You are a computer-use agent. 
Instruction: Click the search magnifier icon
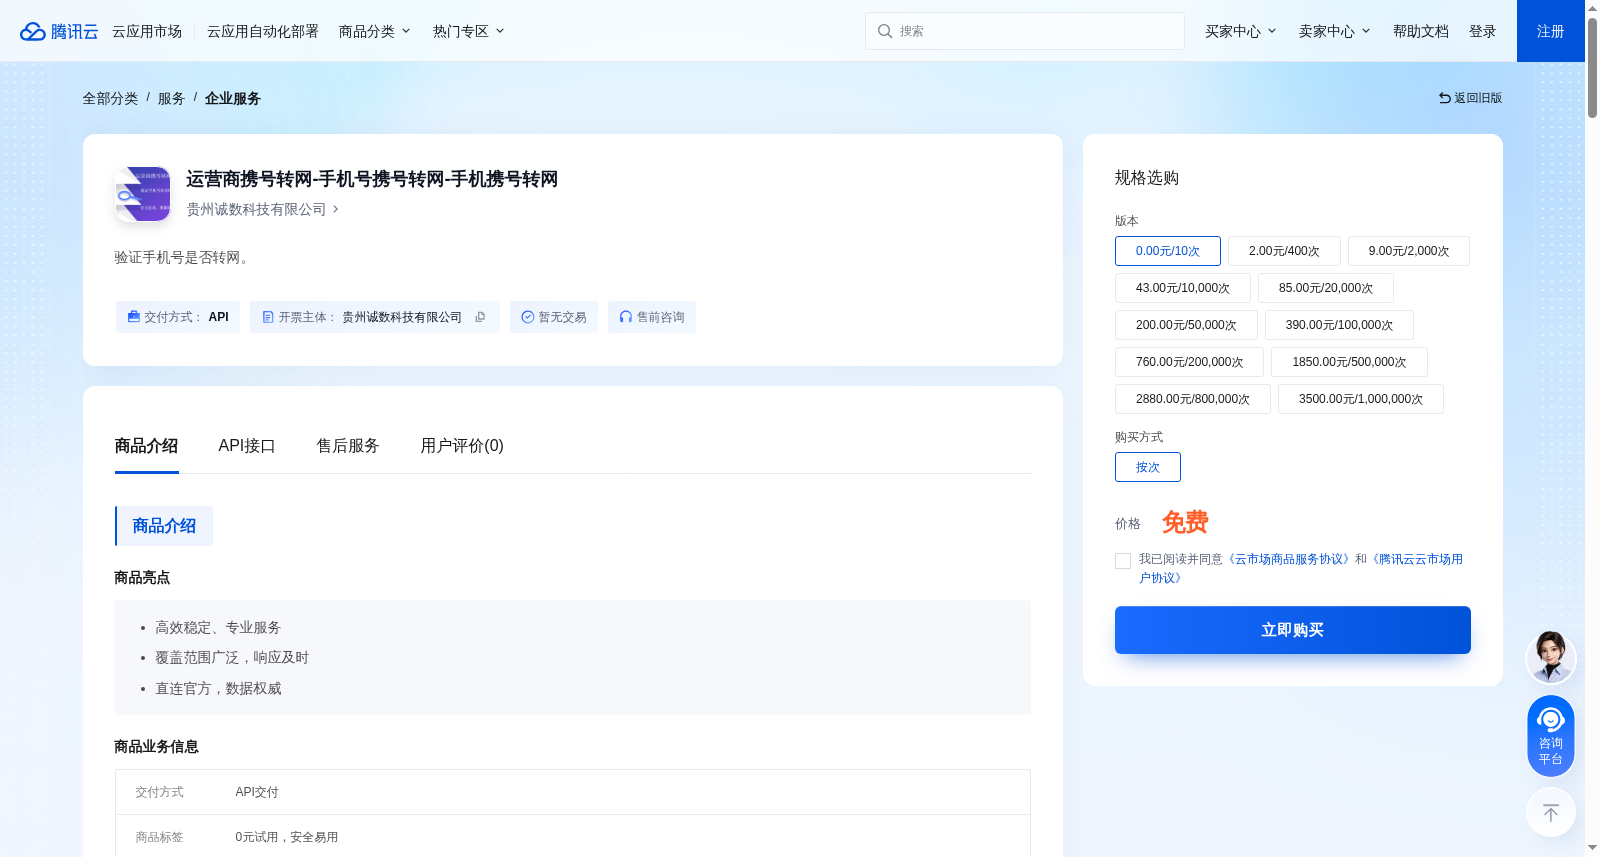point(885,31)
